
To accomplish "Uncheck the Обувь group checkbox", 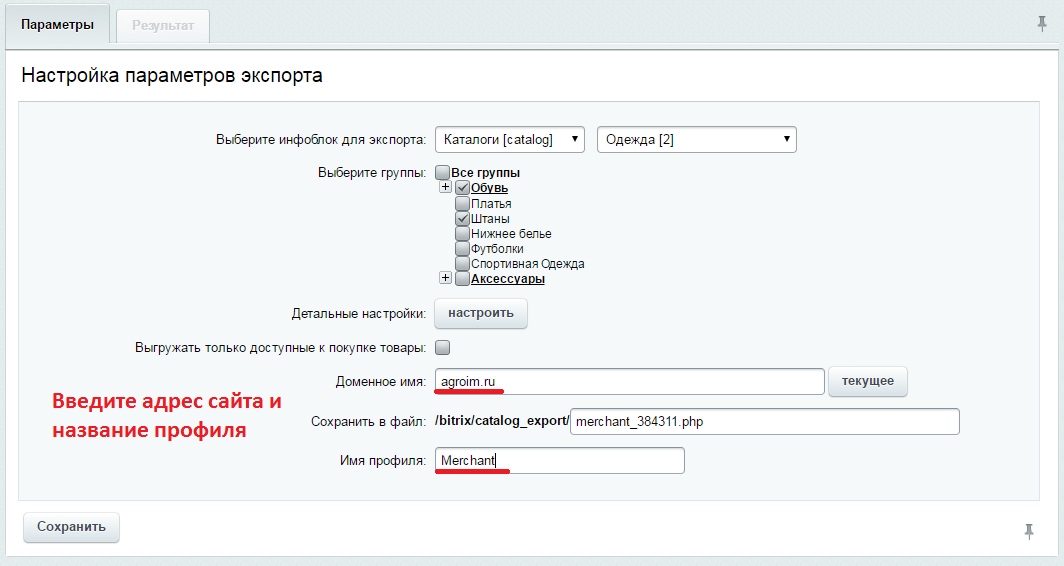I will pyautogui.click(x=462, y=188).
